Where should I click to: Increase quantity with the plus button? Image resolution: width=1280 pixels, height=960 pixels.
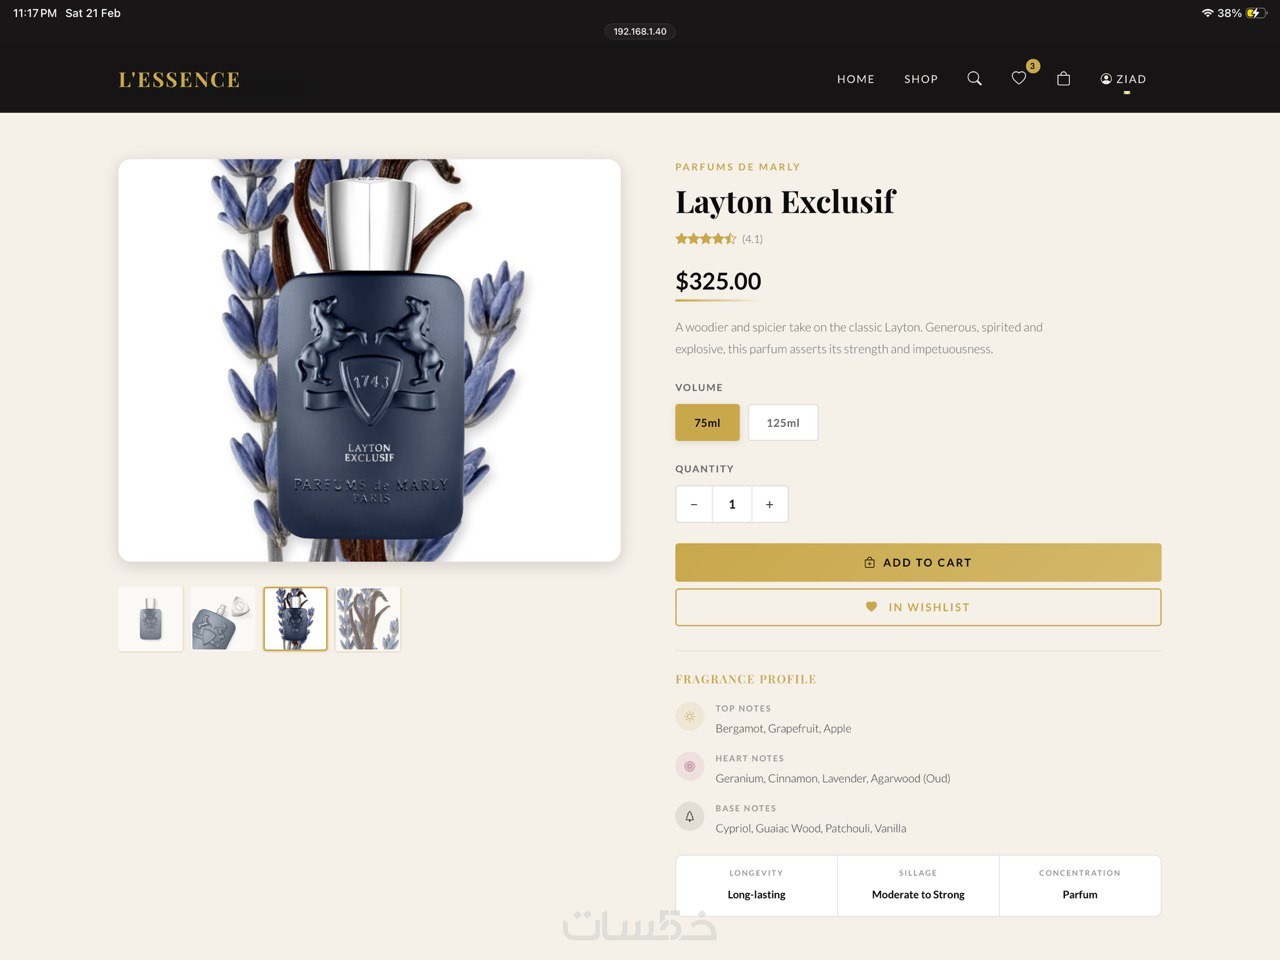tap(769, 504)
